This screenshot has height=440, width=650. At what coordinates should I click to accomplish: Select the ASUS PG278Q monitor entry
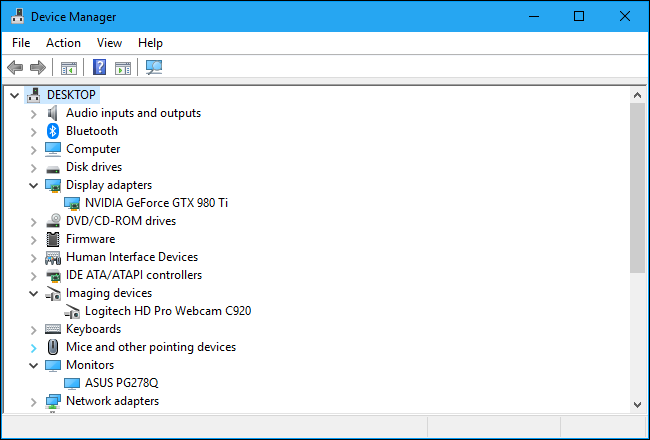[121, 383]
